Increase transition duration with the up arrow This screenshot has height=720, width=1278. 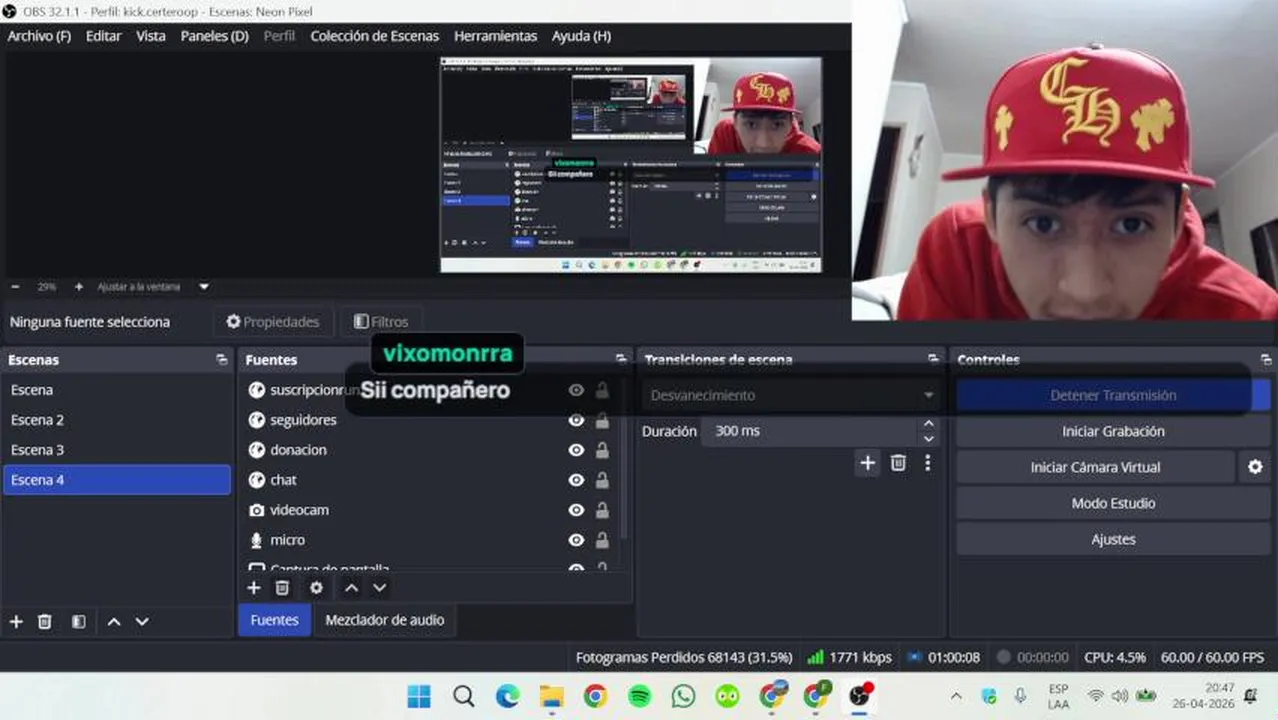click(x=929, y=424)
